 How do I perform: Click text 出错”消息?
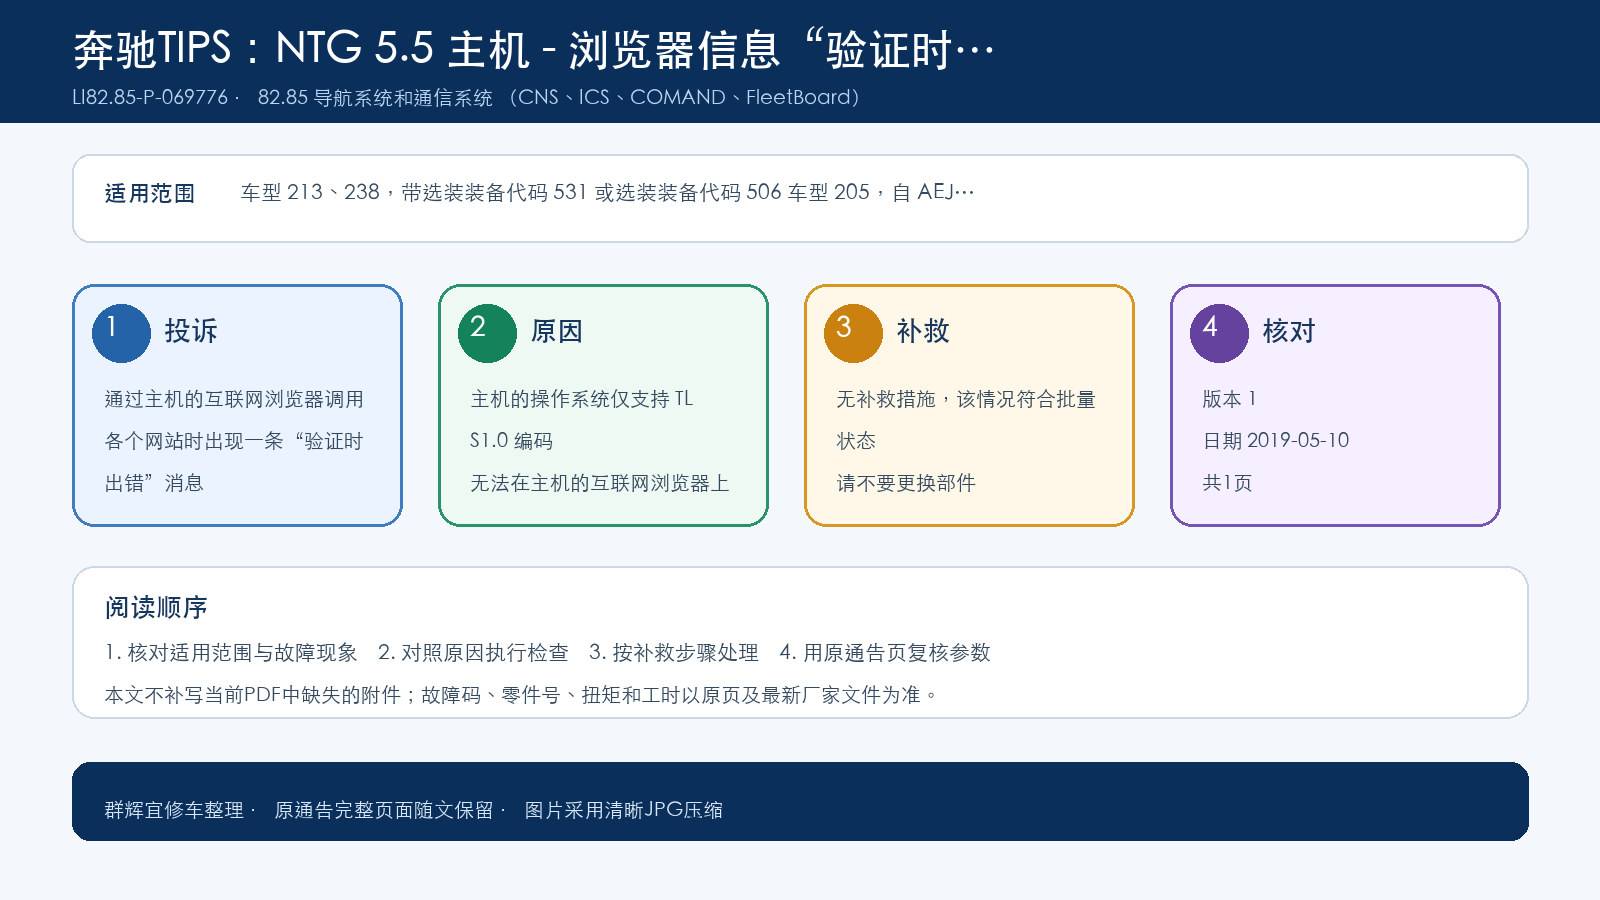click(154, 483)
